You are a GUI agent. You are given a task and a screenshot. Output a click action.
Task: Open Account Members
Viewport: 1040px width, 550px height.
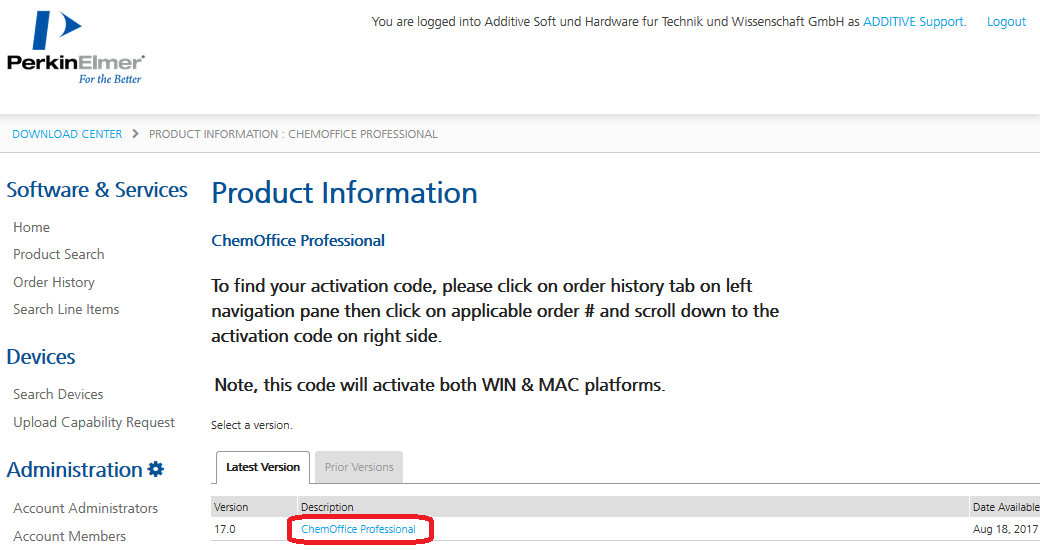[x=70, y=536]
